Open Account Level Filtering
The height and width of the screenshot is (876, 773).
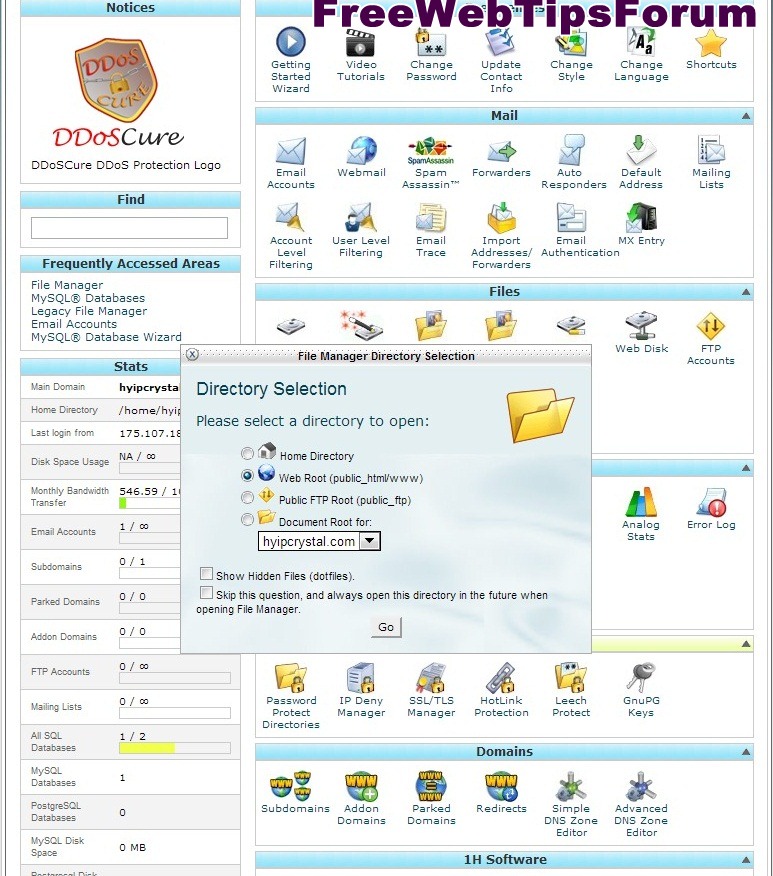(290, 218)
